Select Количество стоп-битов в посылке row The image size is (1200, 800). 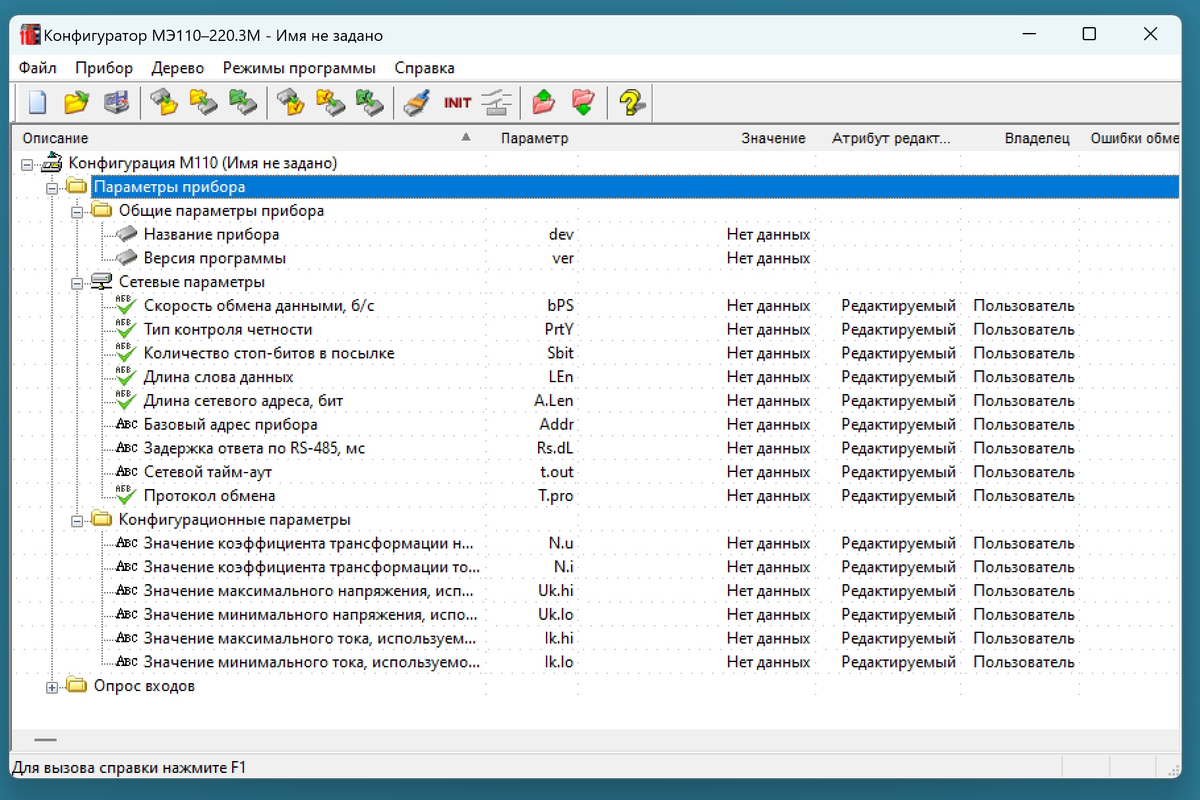269,353
